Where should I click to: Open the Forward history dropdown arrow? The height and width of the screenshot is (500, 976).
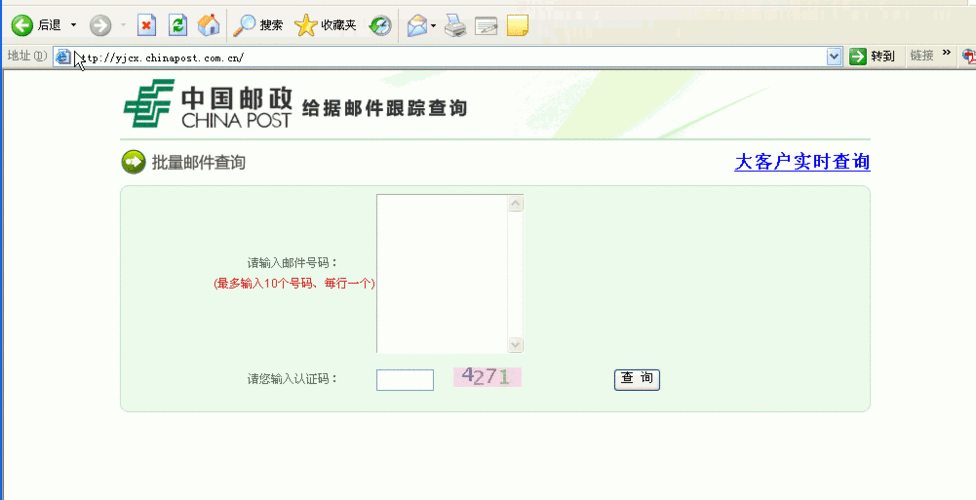click(123, 26)
